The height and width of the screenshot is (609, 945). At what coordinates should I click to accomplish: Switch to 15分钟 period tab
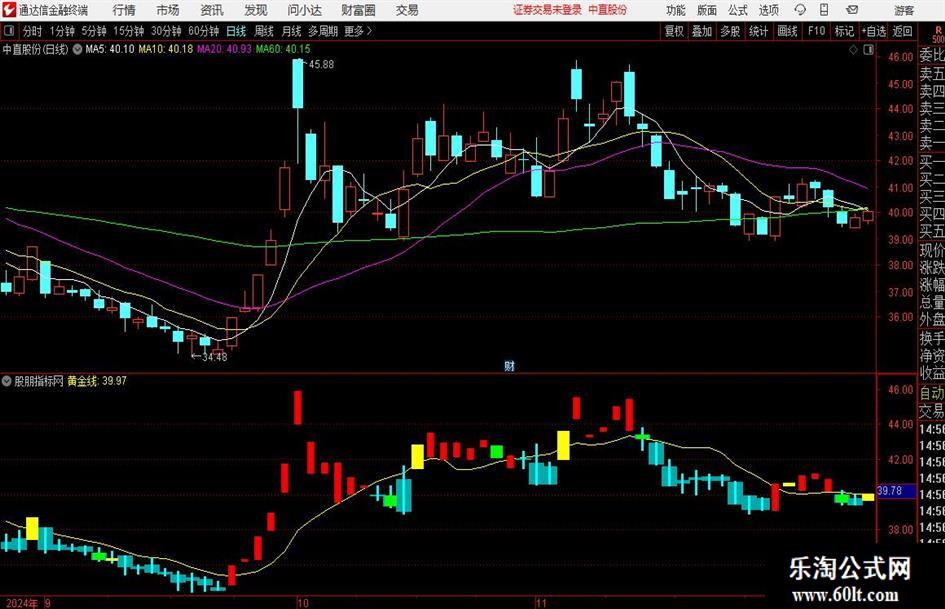128,31
